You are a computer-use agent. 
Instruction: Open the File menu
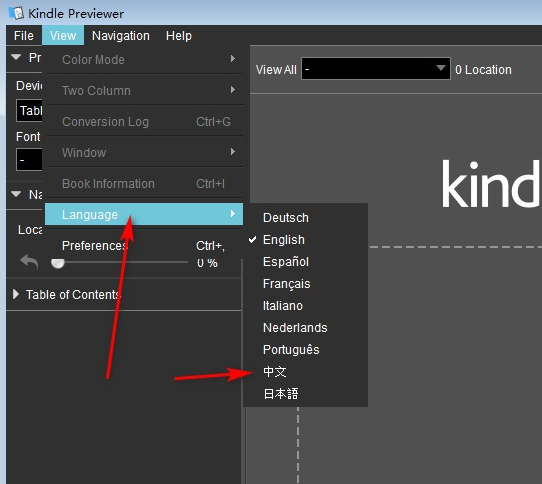[24, 36]
